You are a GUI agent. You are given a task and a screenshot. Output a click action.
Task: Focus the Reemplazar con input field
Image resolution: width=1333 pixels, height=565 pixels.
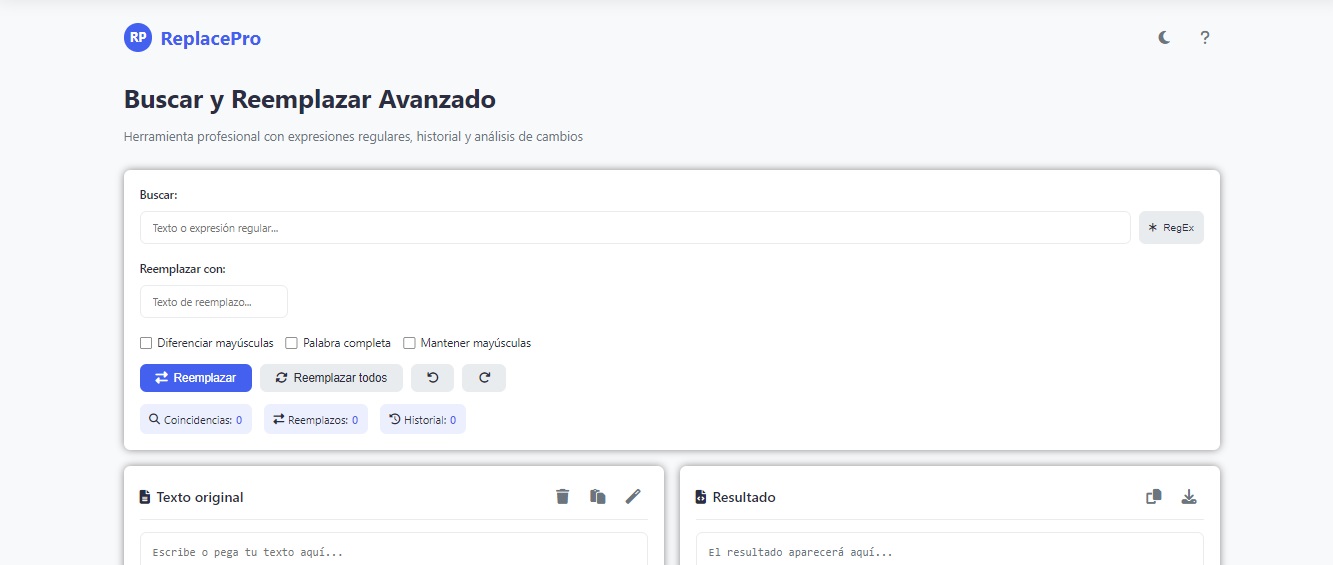pyautogui.click(x=214, y=302)
